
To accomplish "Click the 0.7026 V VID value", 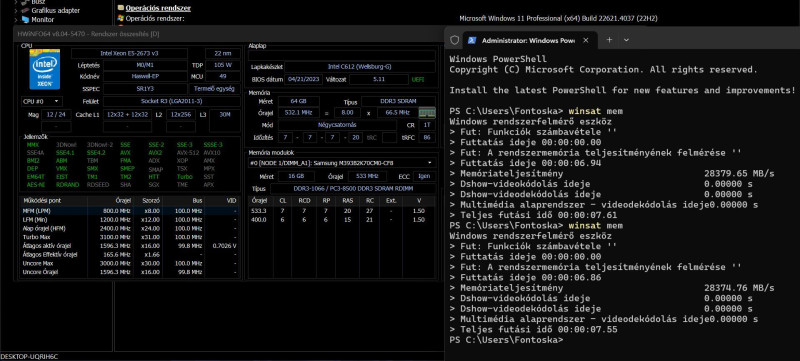I will [224, 246].
